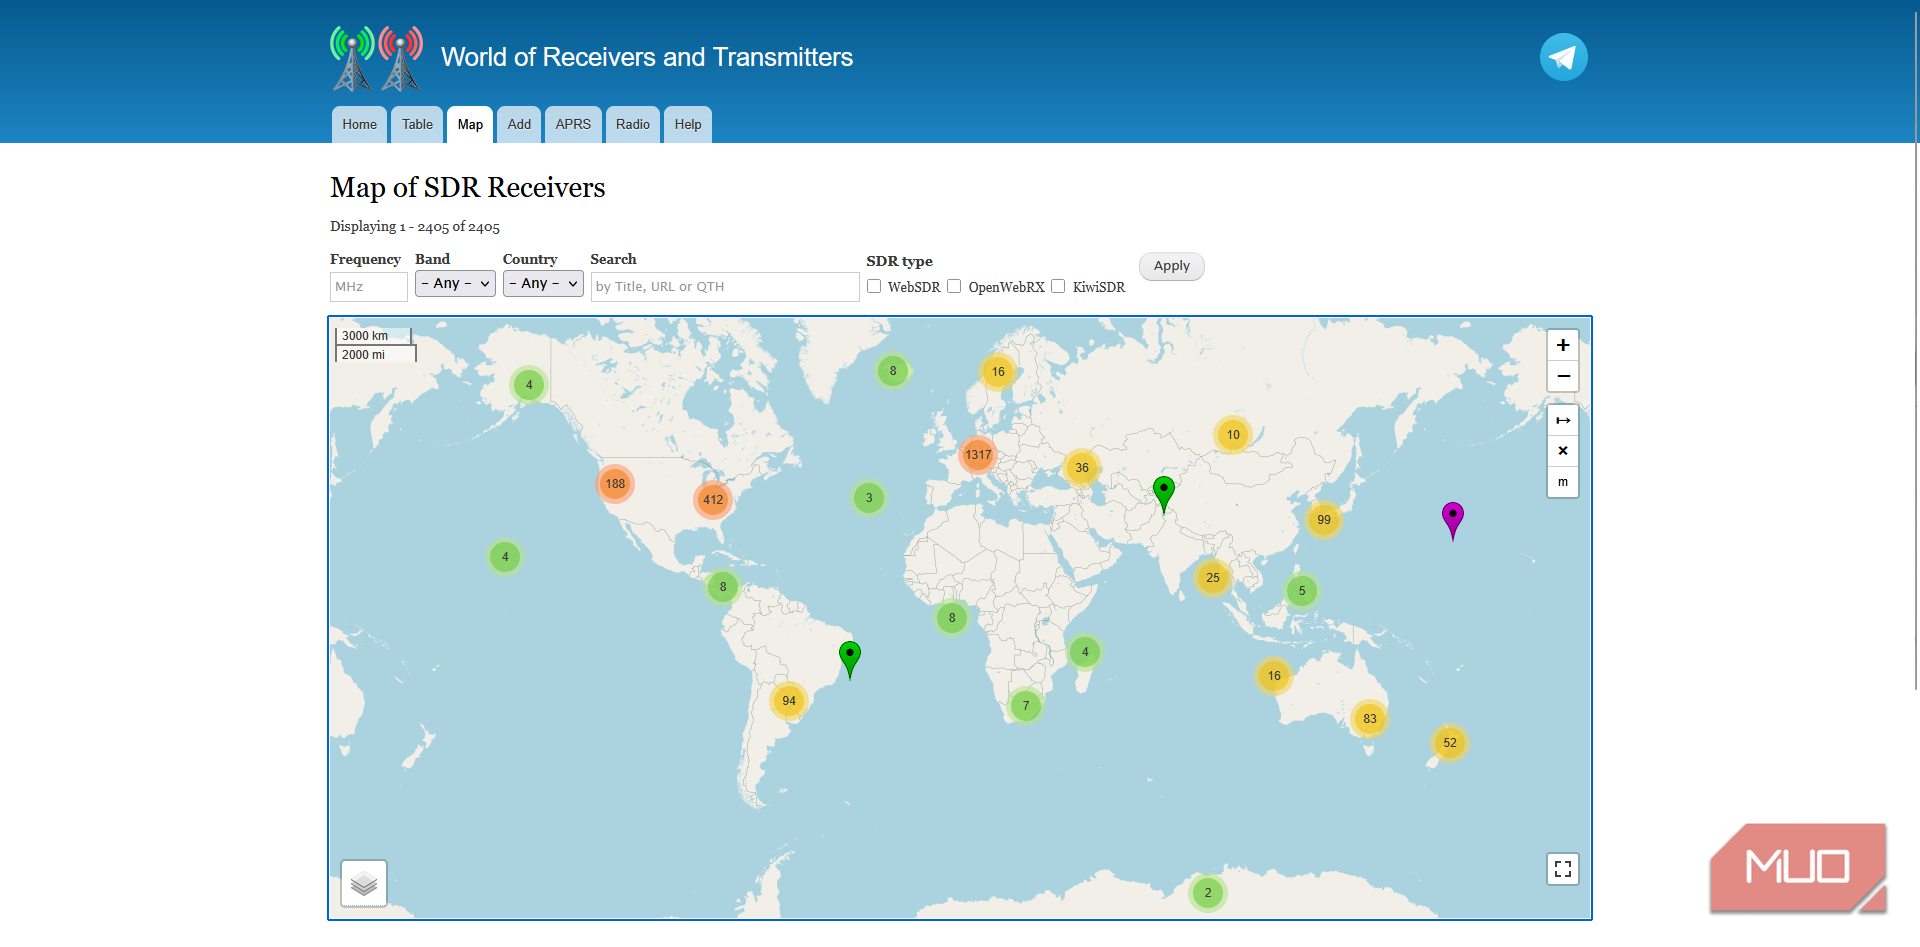Activate the measure distance arrow tool

[x=1563, y=420]
